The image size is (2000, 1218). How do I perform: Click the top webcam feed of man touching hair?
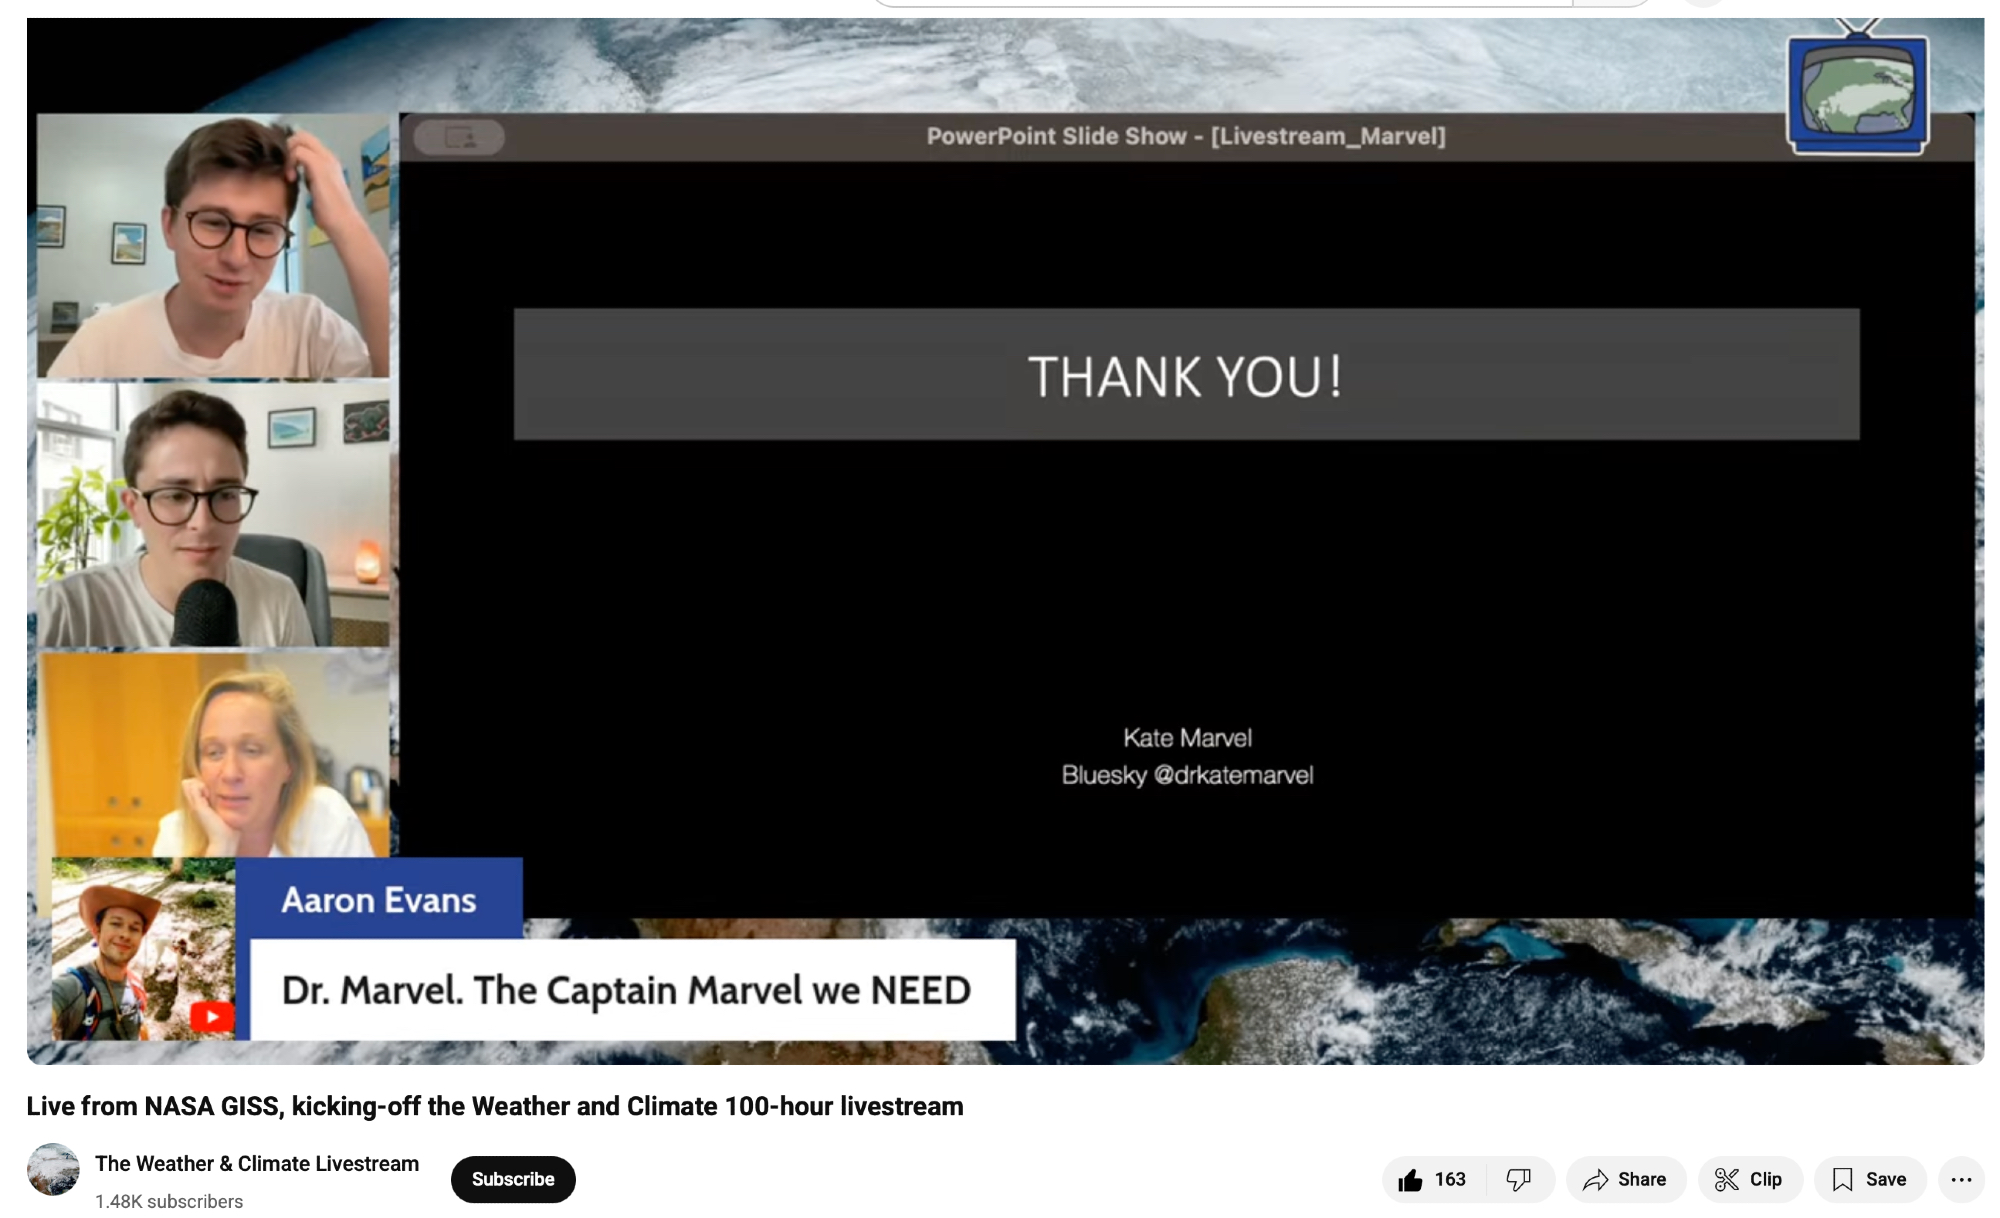pos(213,246)
